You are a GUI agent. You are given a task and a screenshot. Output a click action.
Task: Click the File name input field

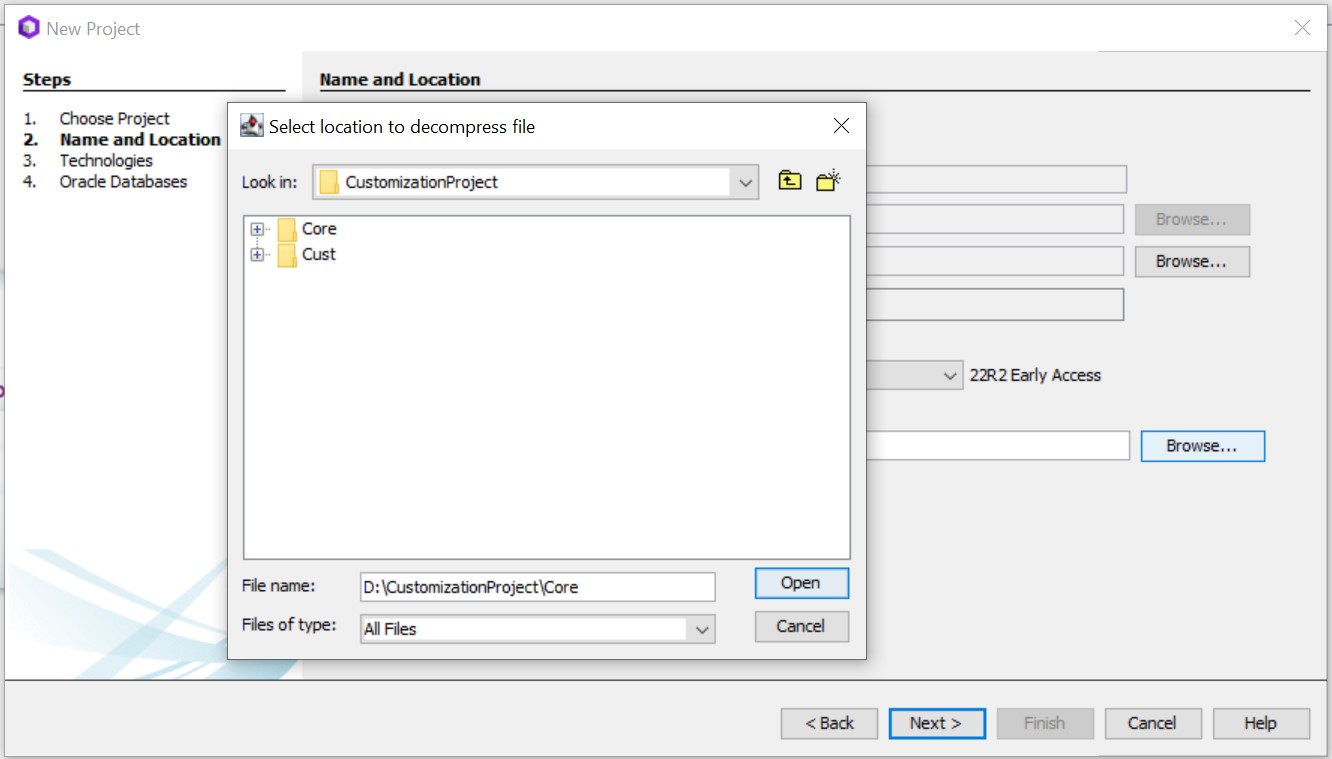tap(538, 587)
